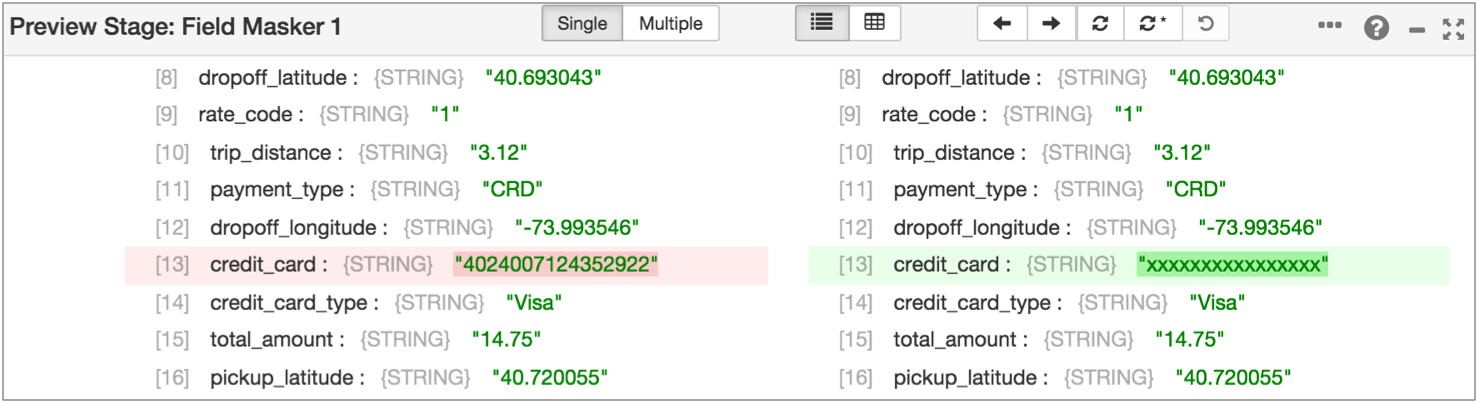Maximize the preview panel to fullscreen
Image resolution: width=1478 pixels, height=403 pixels.
pyautogui.click(x=1453, y=28)
